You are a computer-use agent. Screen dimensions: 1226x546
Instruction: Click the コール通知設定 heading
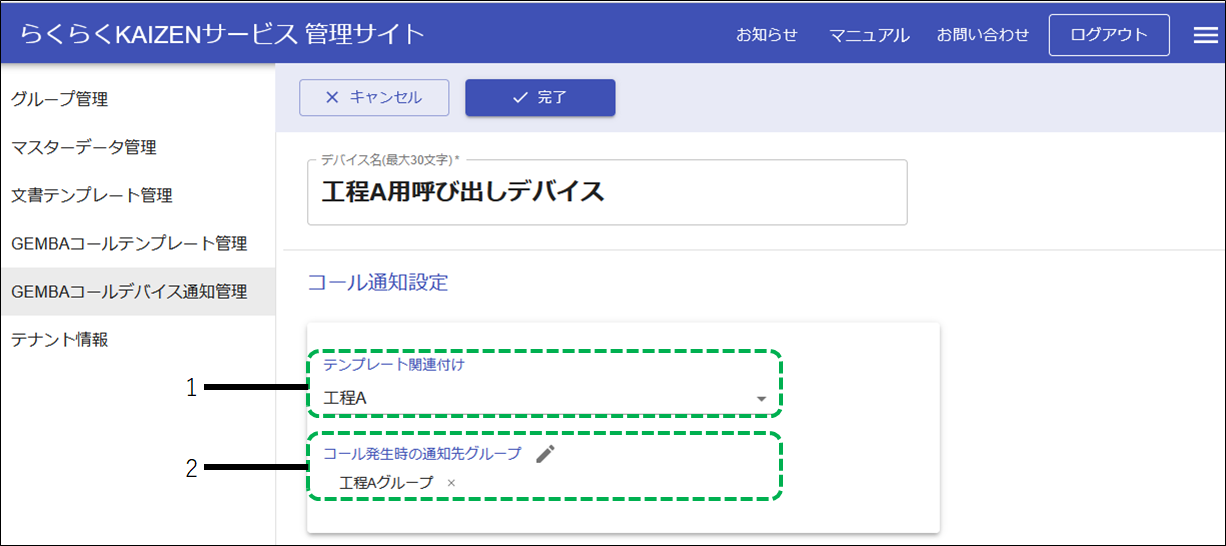pyautogui.click(x=377, y=283)
